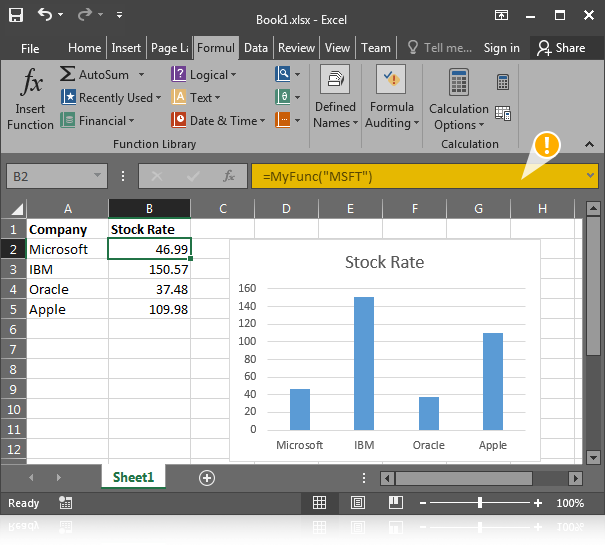605x545 pixels.
Task: Click the formula bar Cancel X icon
Action: [x=157, y=176]
